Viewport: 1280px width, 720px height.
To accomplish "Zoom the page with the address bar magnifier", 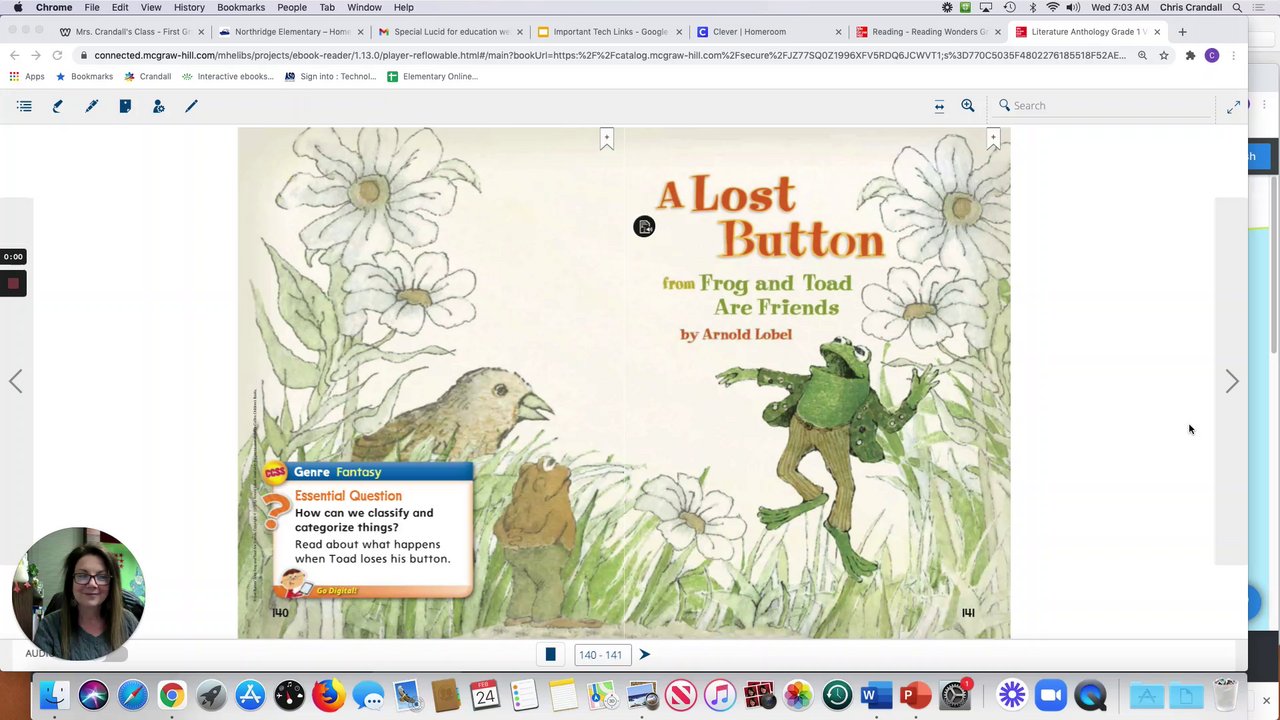I will [x=1142, y=56].
